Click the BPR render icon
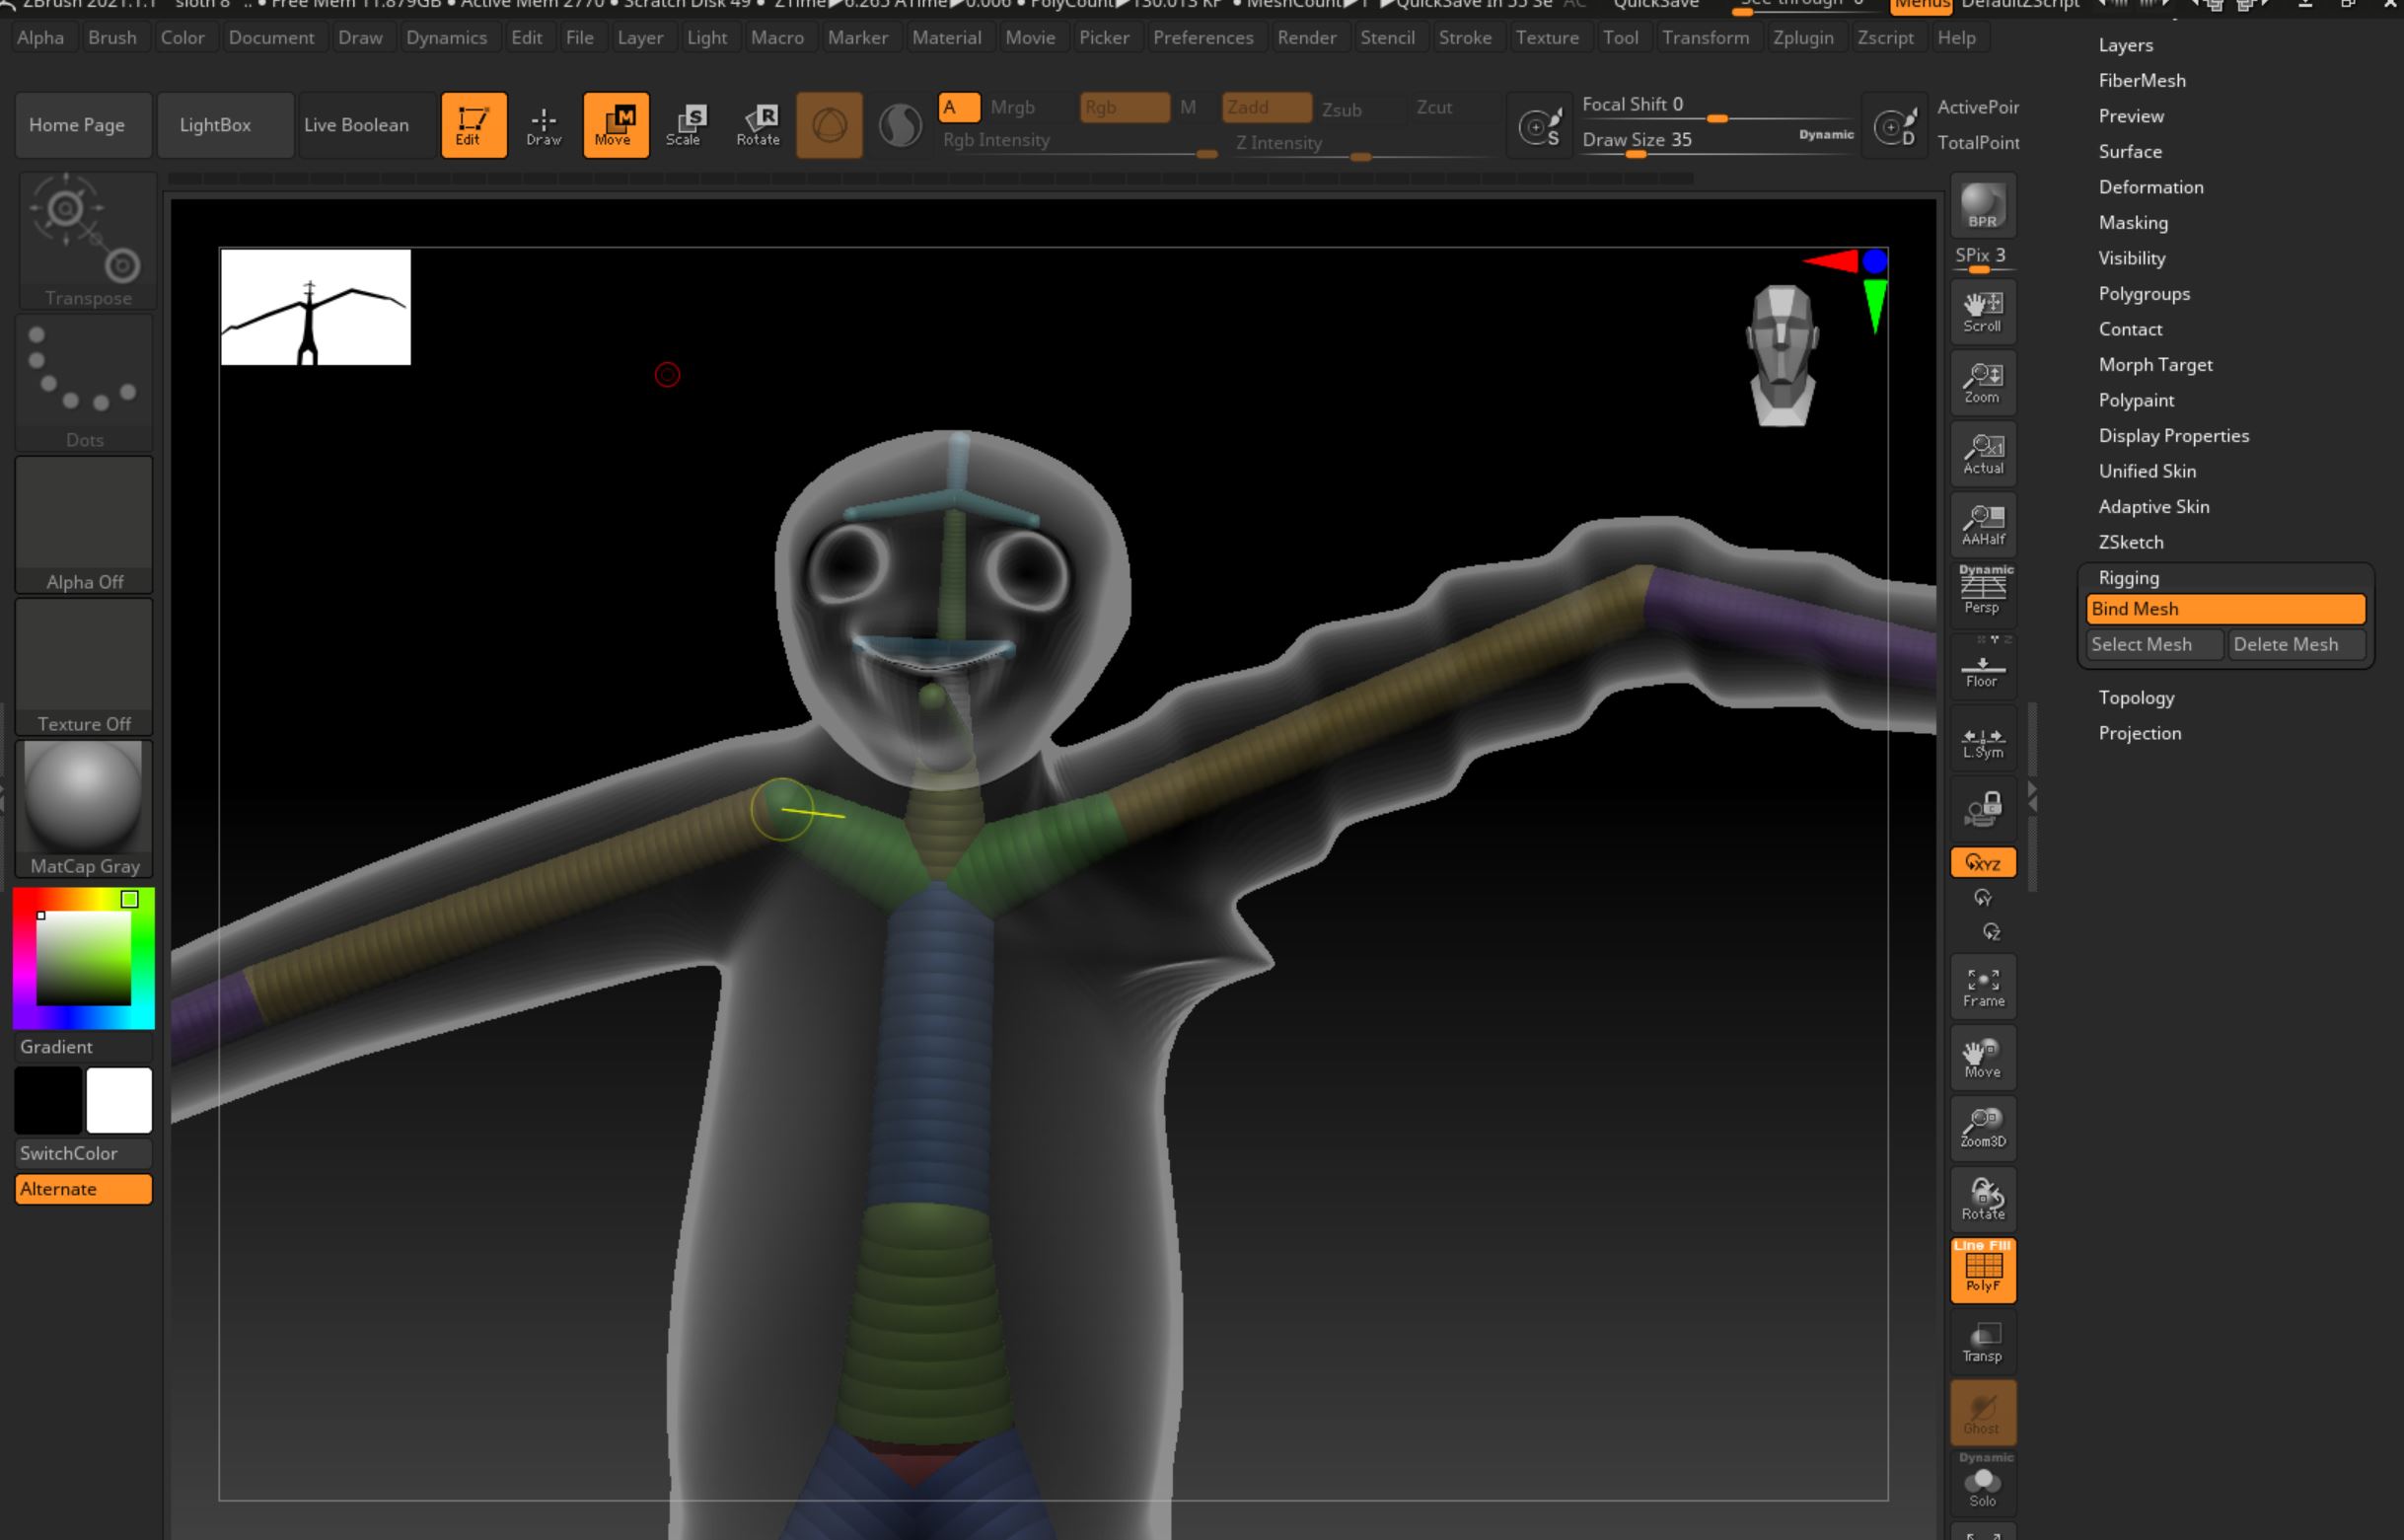This screenshot has height=1540, width=2404. [x=1982, y=206]
